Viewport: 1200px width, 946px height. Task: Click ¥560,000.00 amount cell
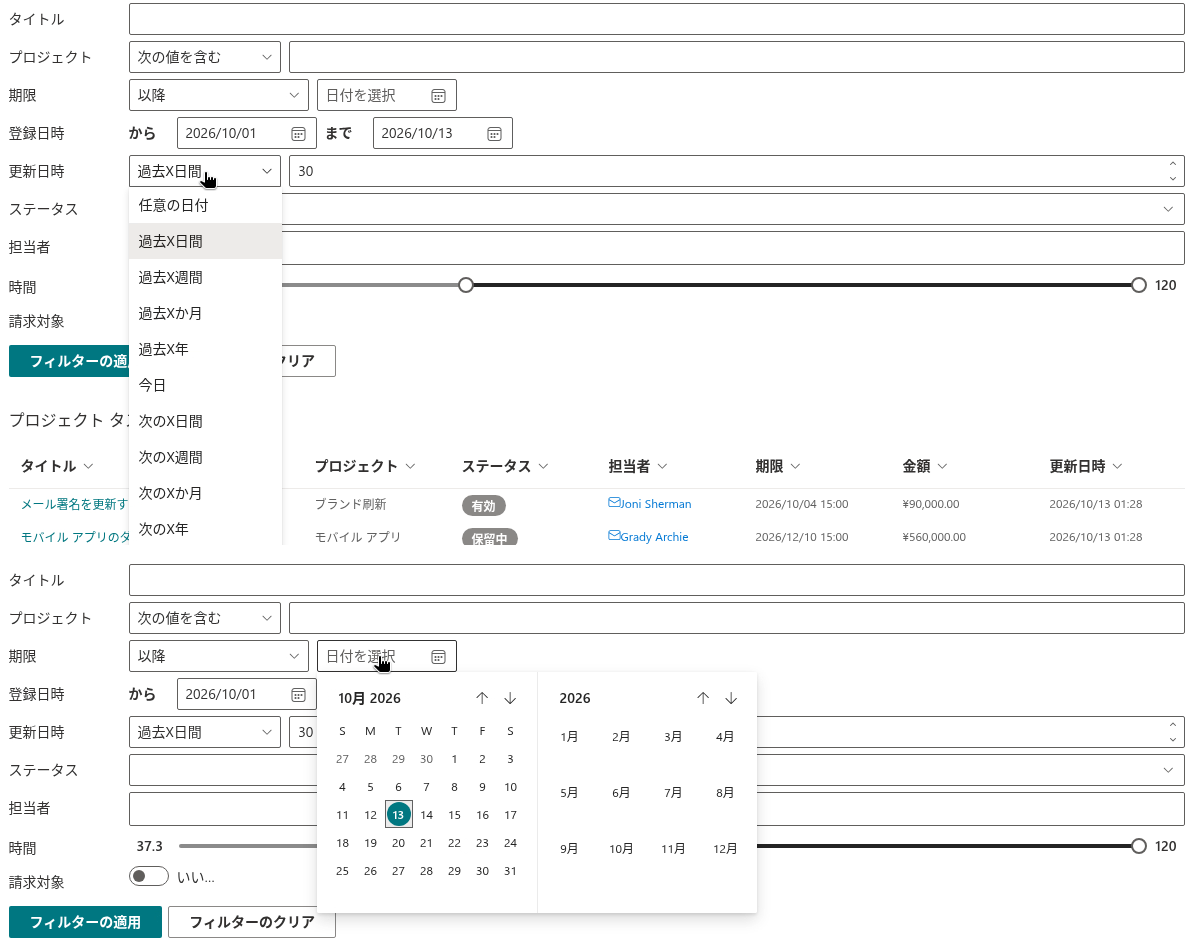pos(934,537)
